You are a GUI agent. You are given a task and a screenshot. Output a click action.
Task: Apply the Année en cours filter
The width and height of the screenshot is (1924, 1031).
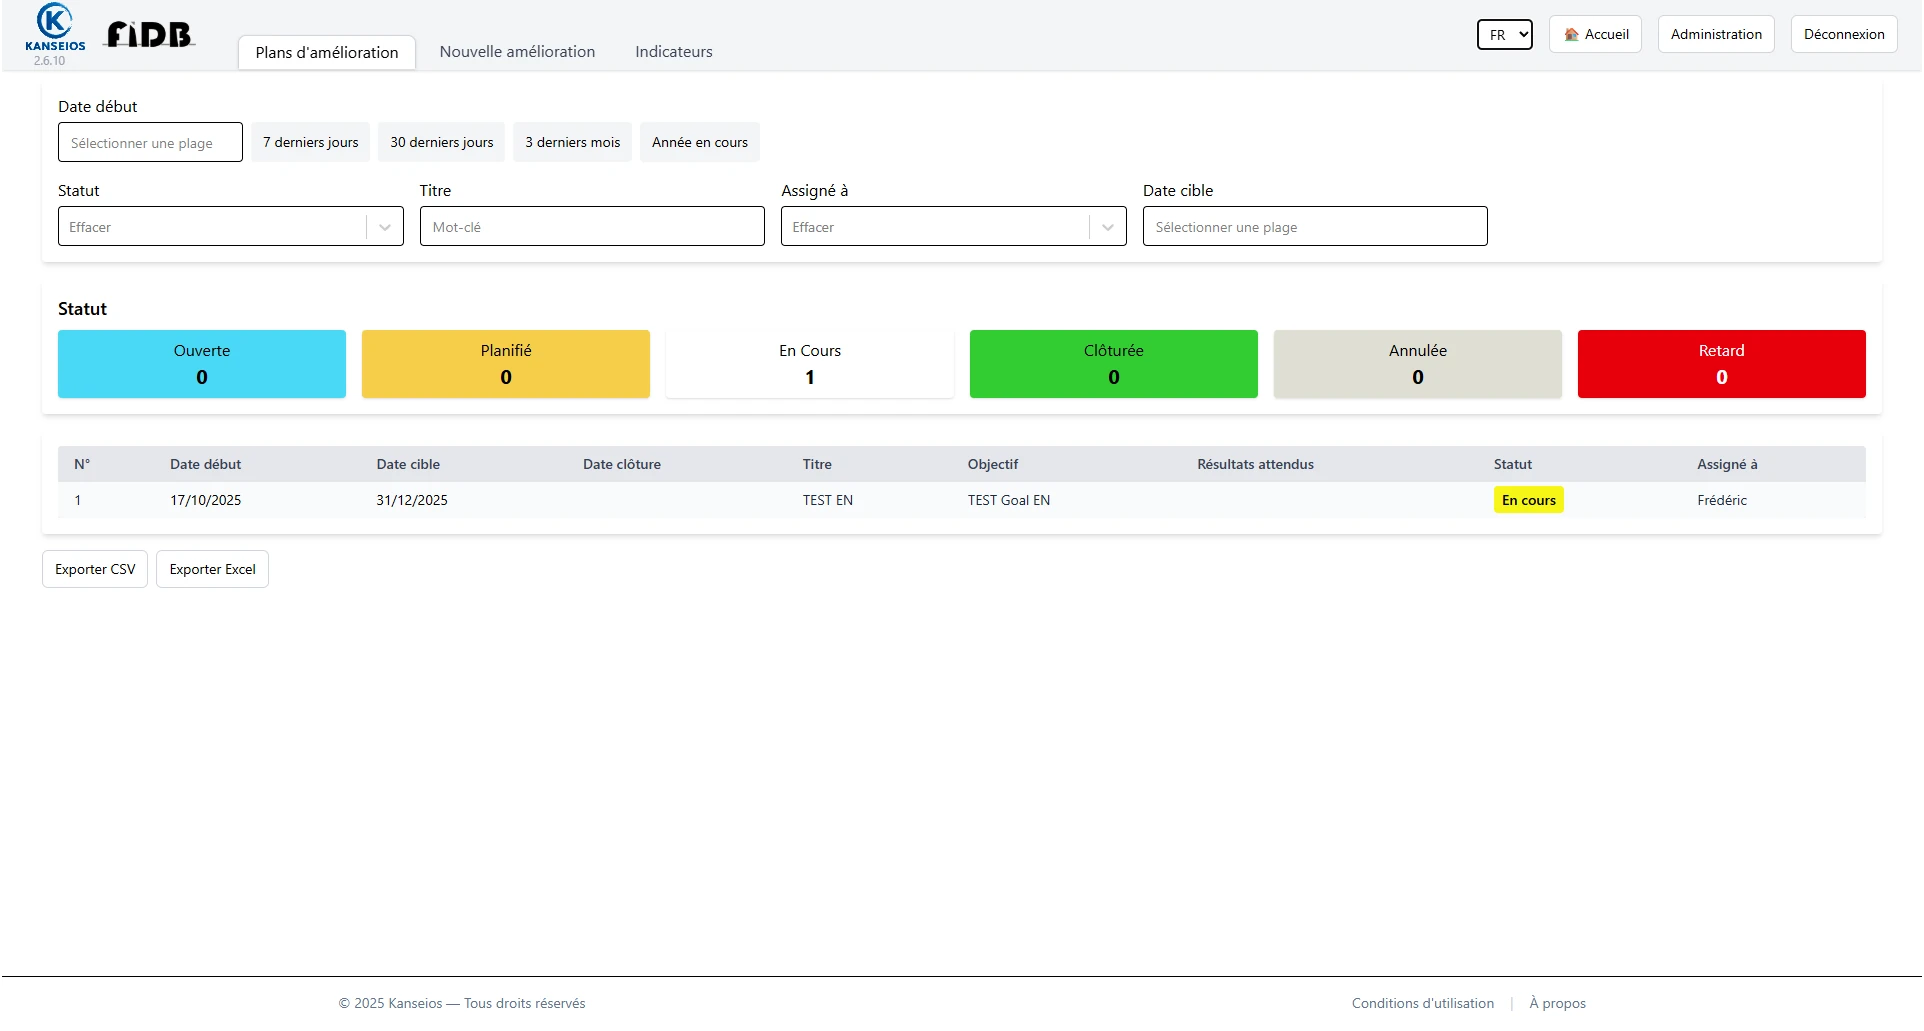[699, 142]
